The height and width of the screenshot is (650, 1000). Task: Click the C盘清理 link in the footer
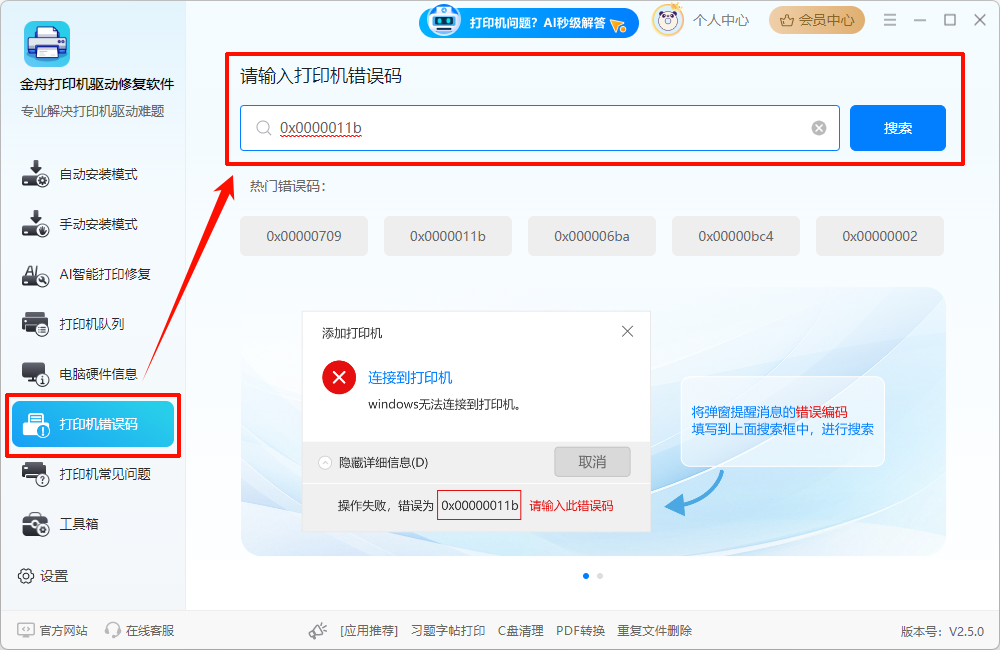tap(521, 631)
